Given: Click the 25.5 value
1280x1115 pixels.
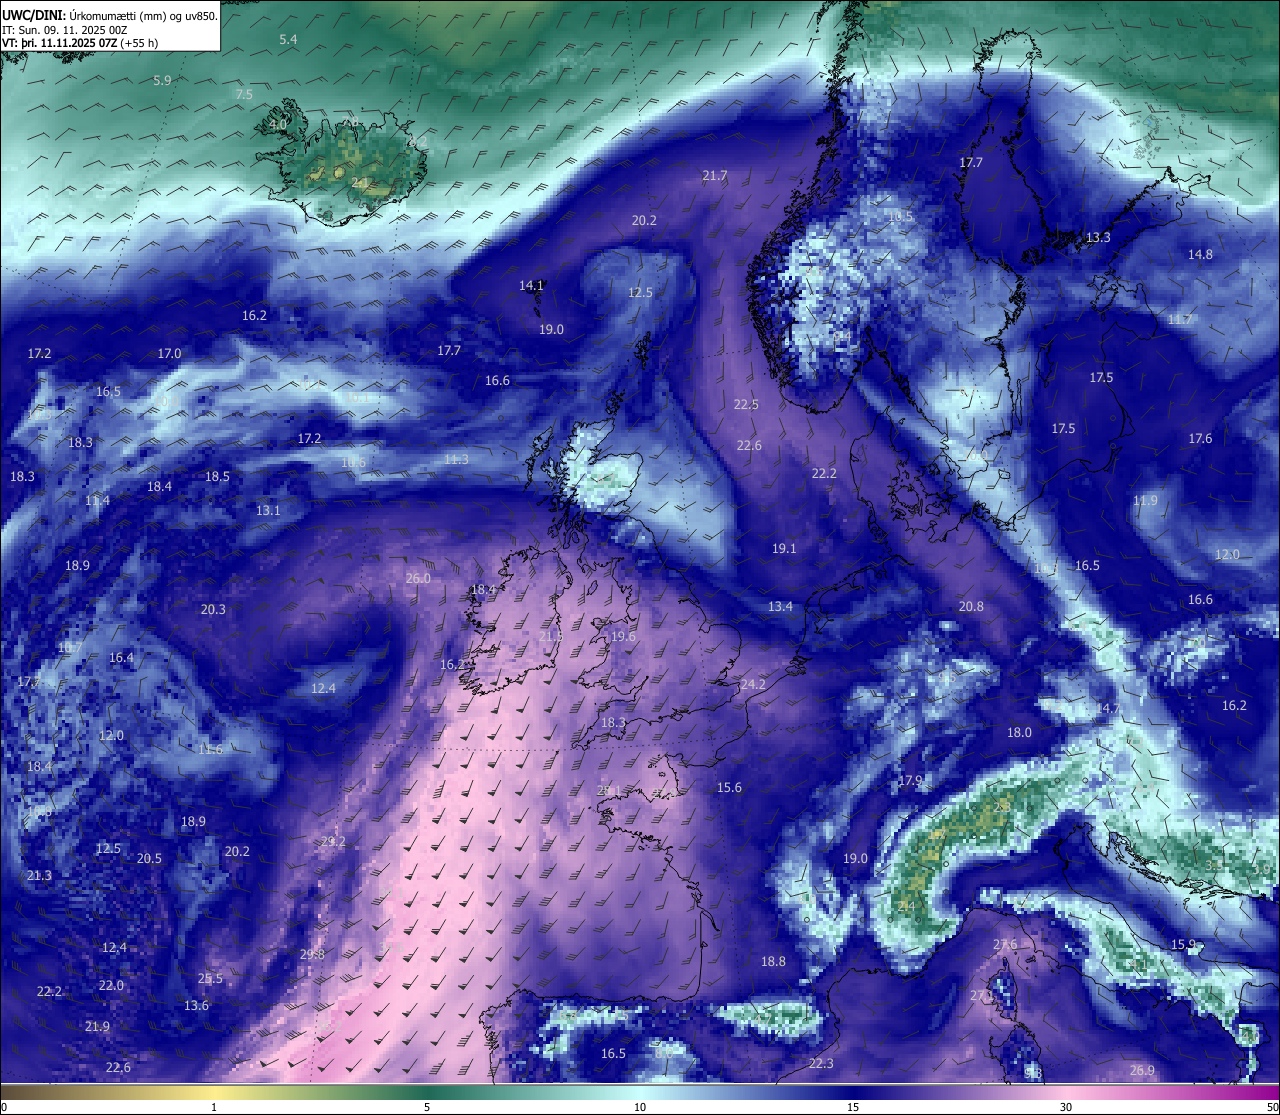Looking at the screenshot, I should (x=210, y=978).
